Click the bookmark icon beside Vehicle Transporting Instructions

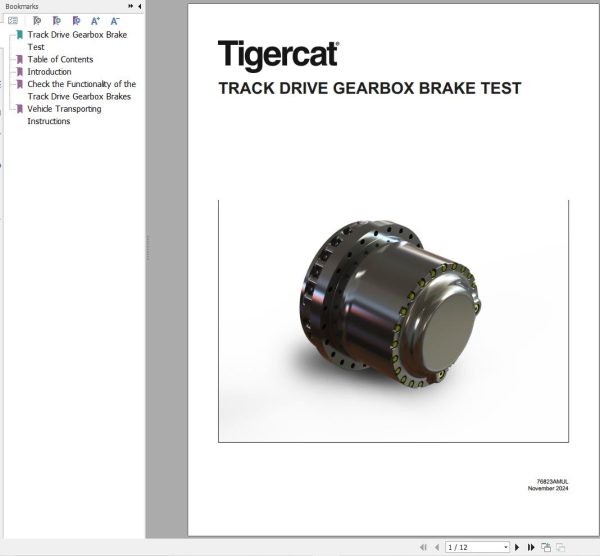click(20, 109)
